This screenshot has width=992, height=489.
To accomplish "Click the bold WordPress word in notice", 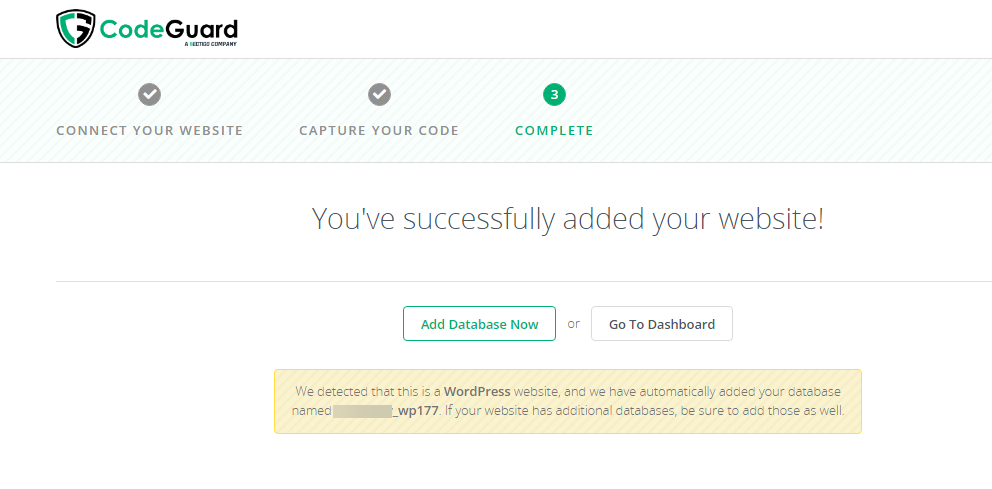I will click(477, 391).
